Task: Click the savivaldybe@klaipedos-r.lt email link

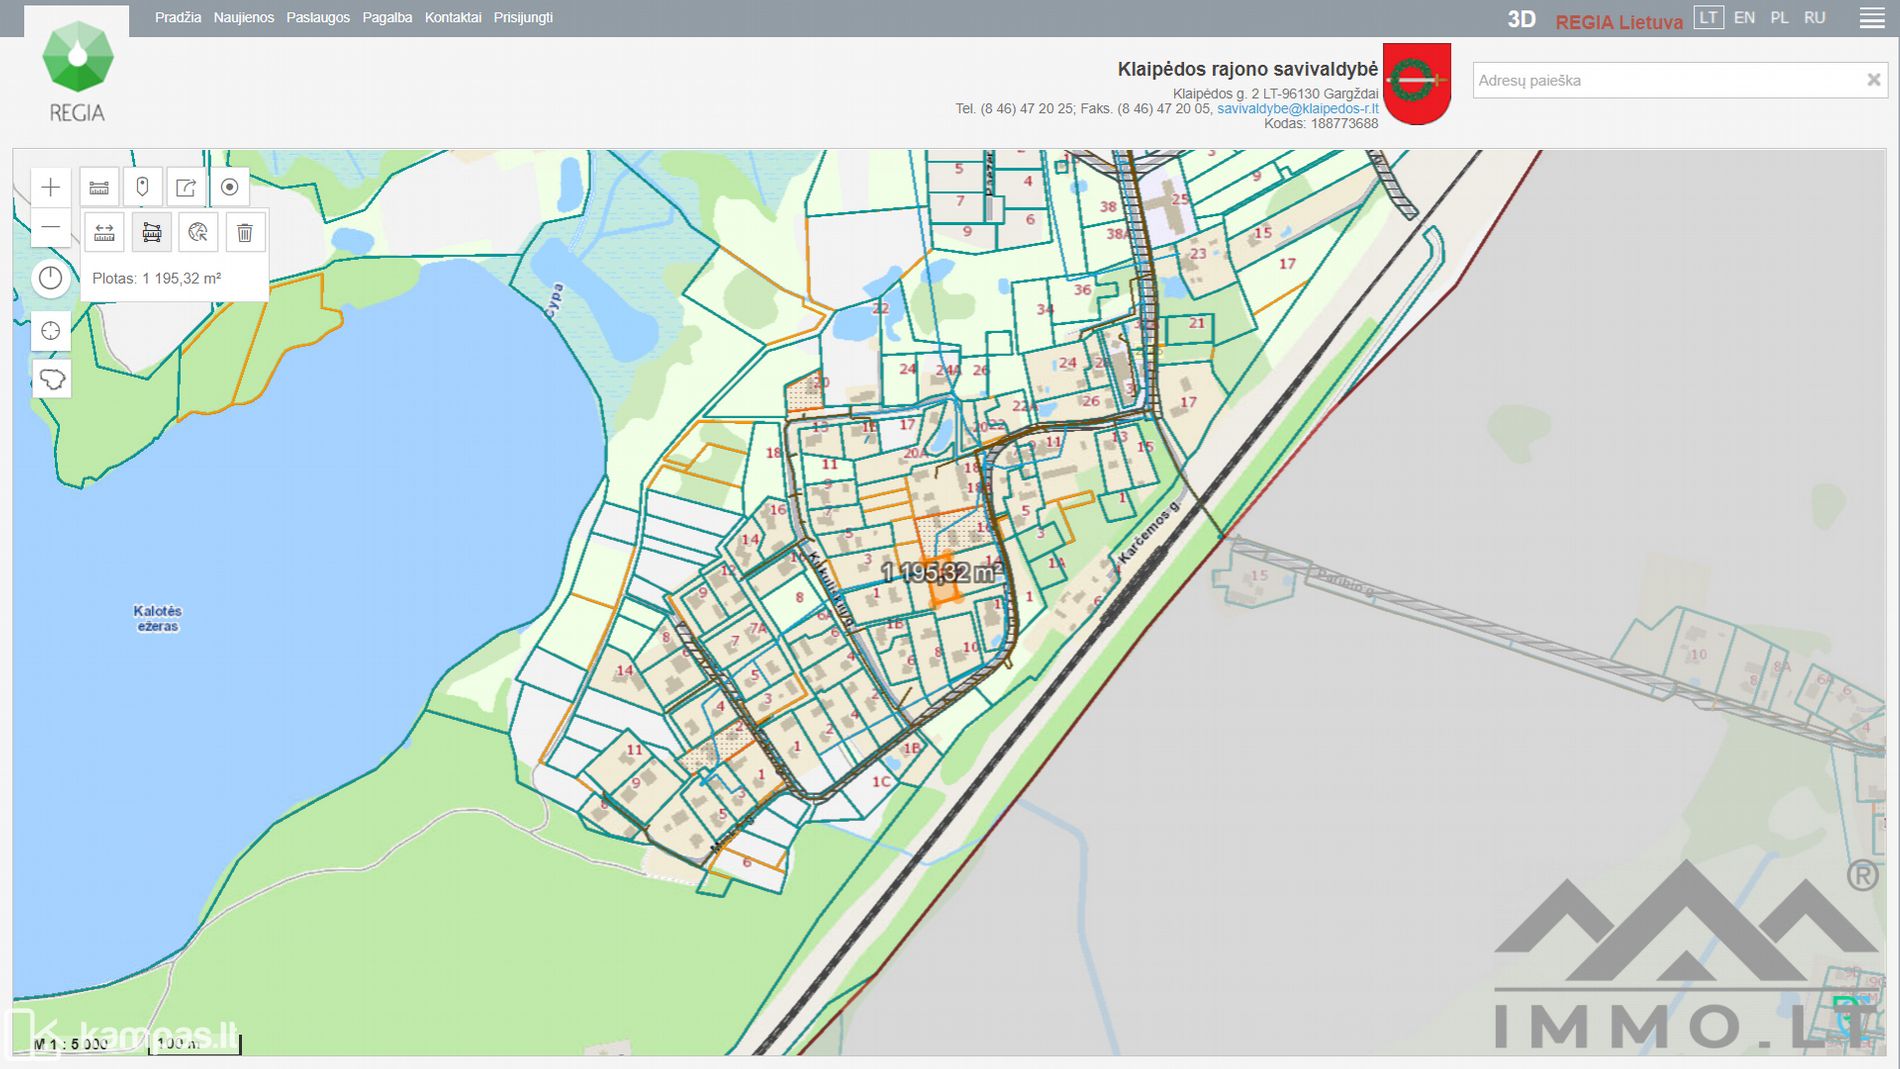Action: 1297,109
